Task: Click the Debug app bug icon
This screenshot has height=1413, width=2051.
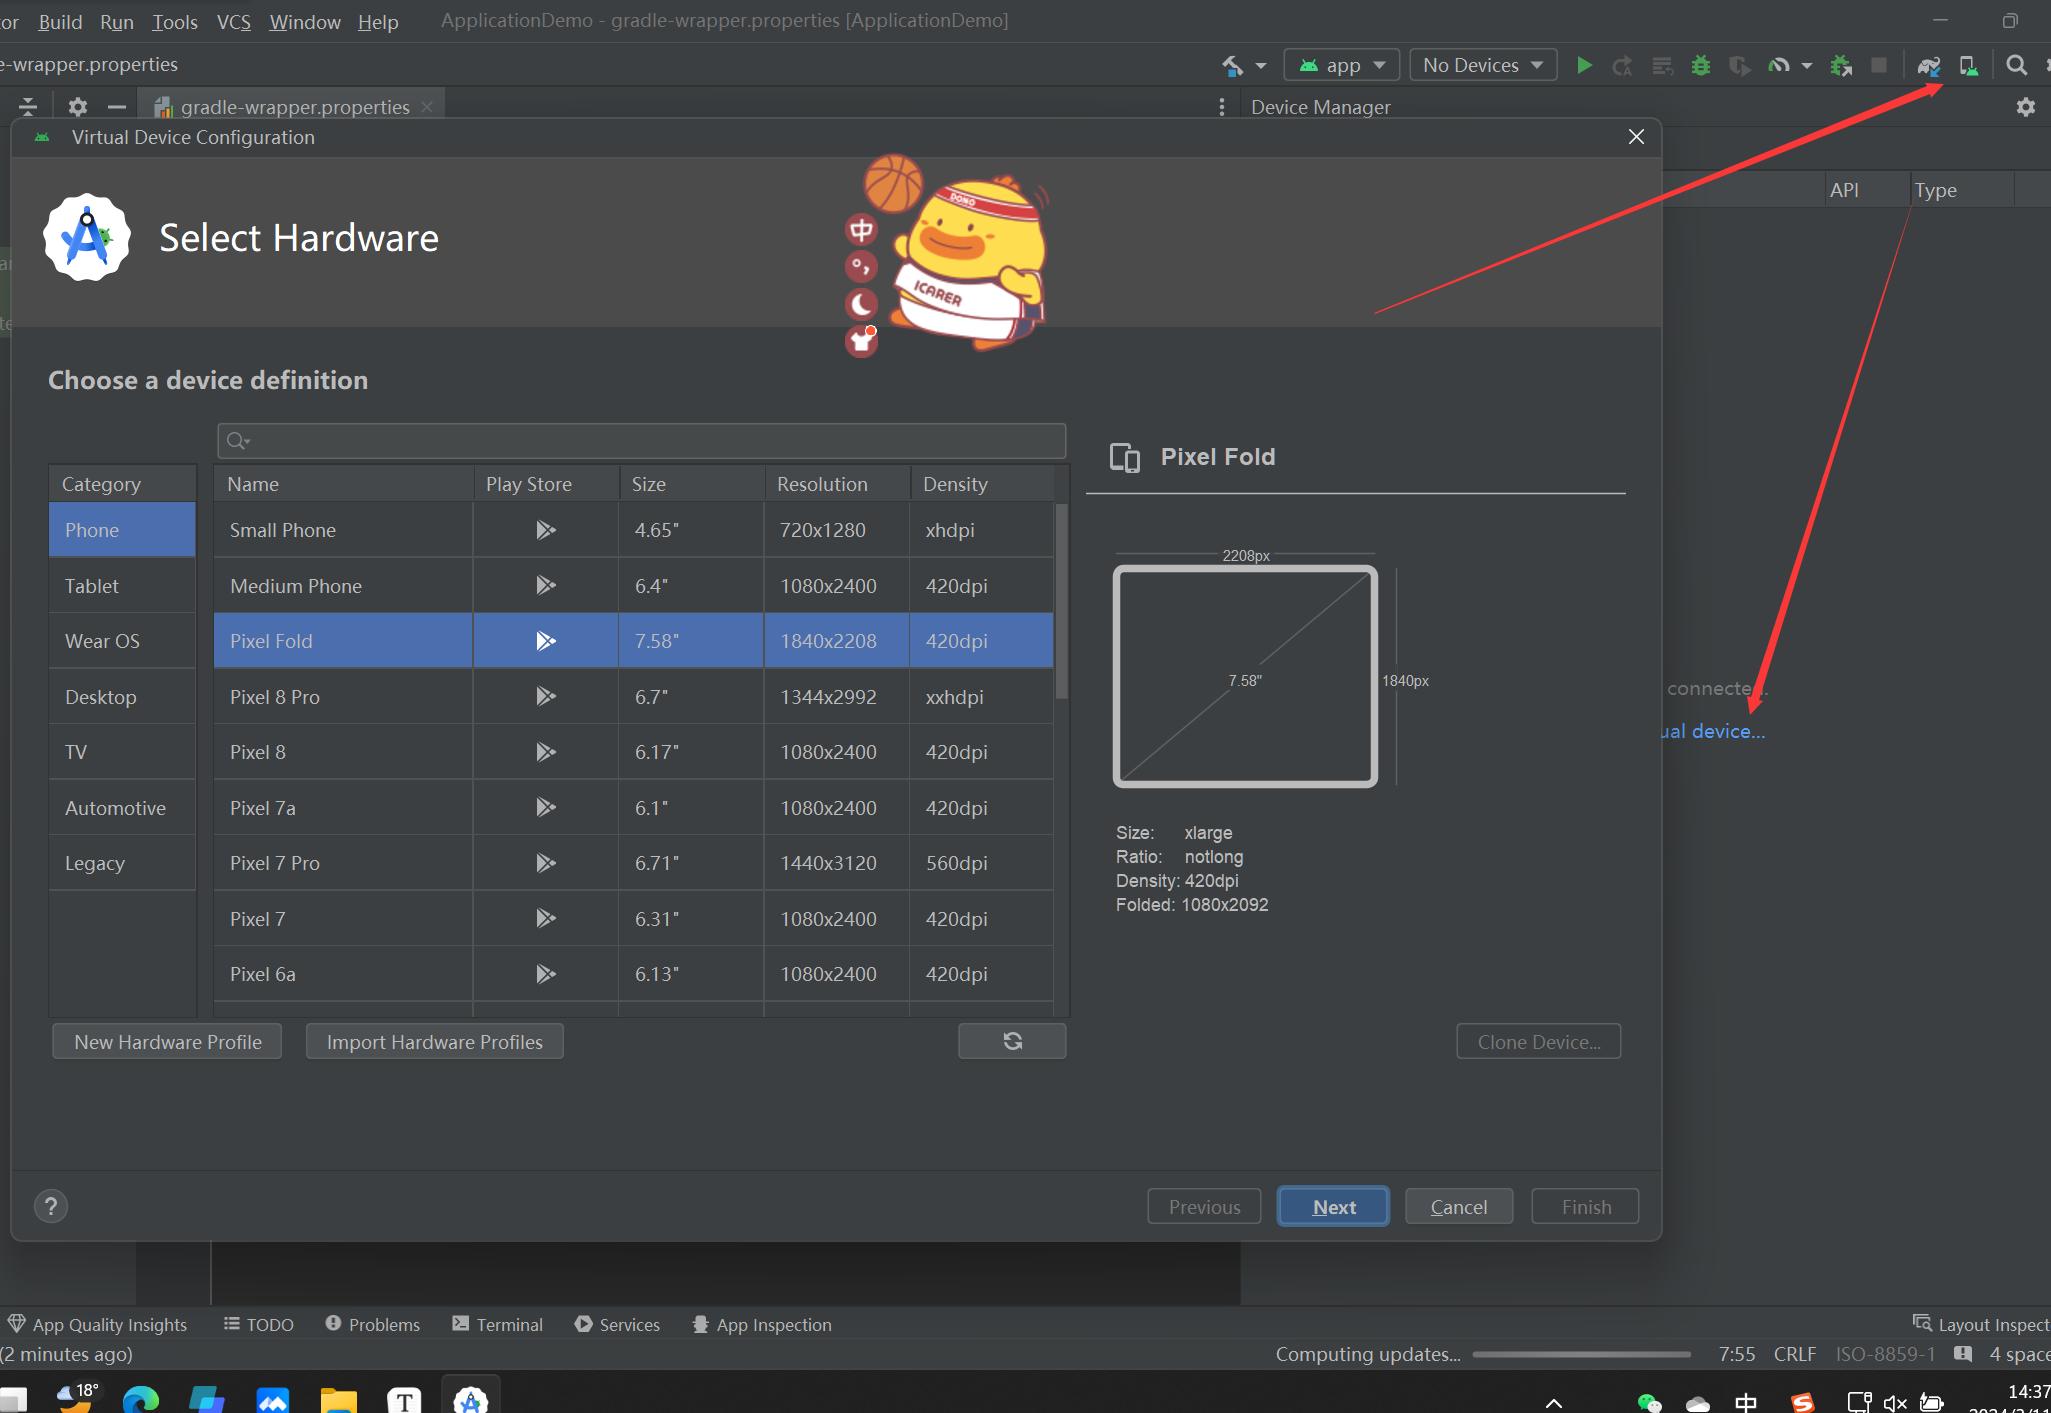Action: coord(1700,66)
